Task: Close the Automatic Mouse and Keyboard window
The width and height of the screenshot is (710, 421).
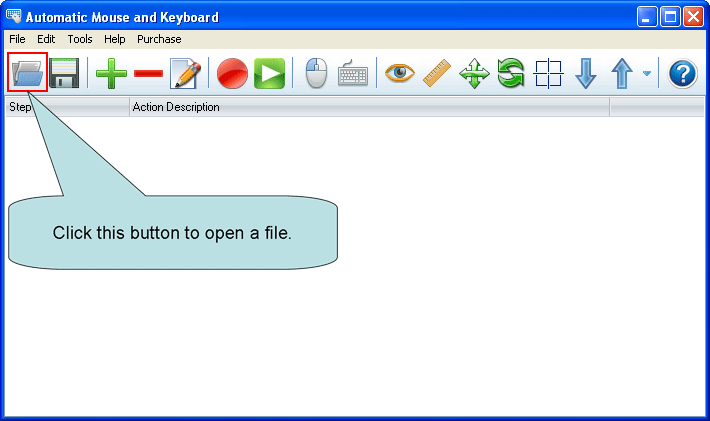Action: pyautogui.click(x=693, y=17)
